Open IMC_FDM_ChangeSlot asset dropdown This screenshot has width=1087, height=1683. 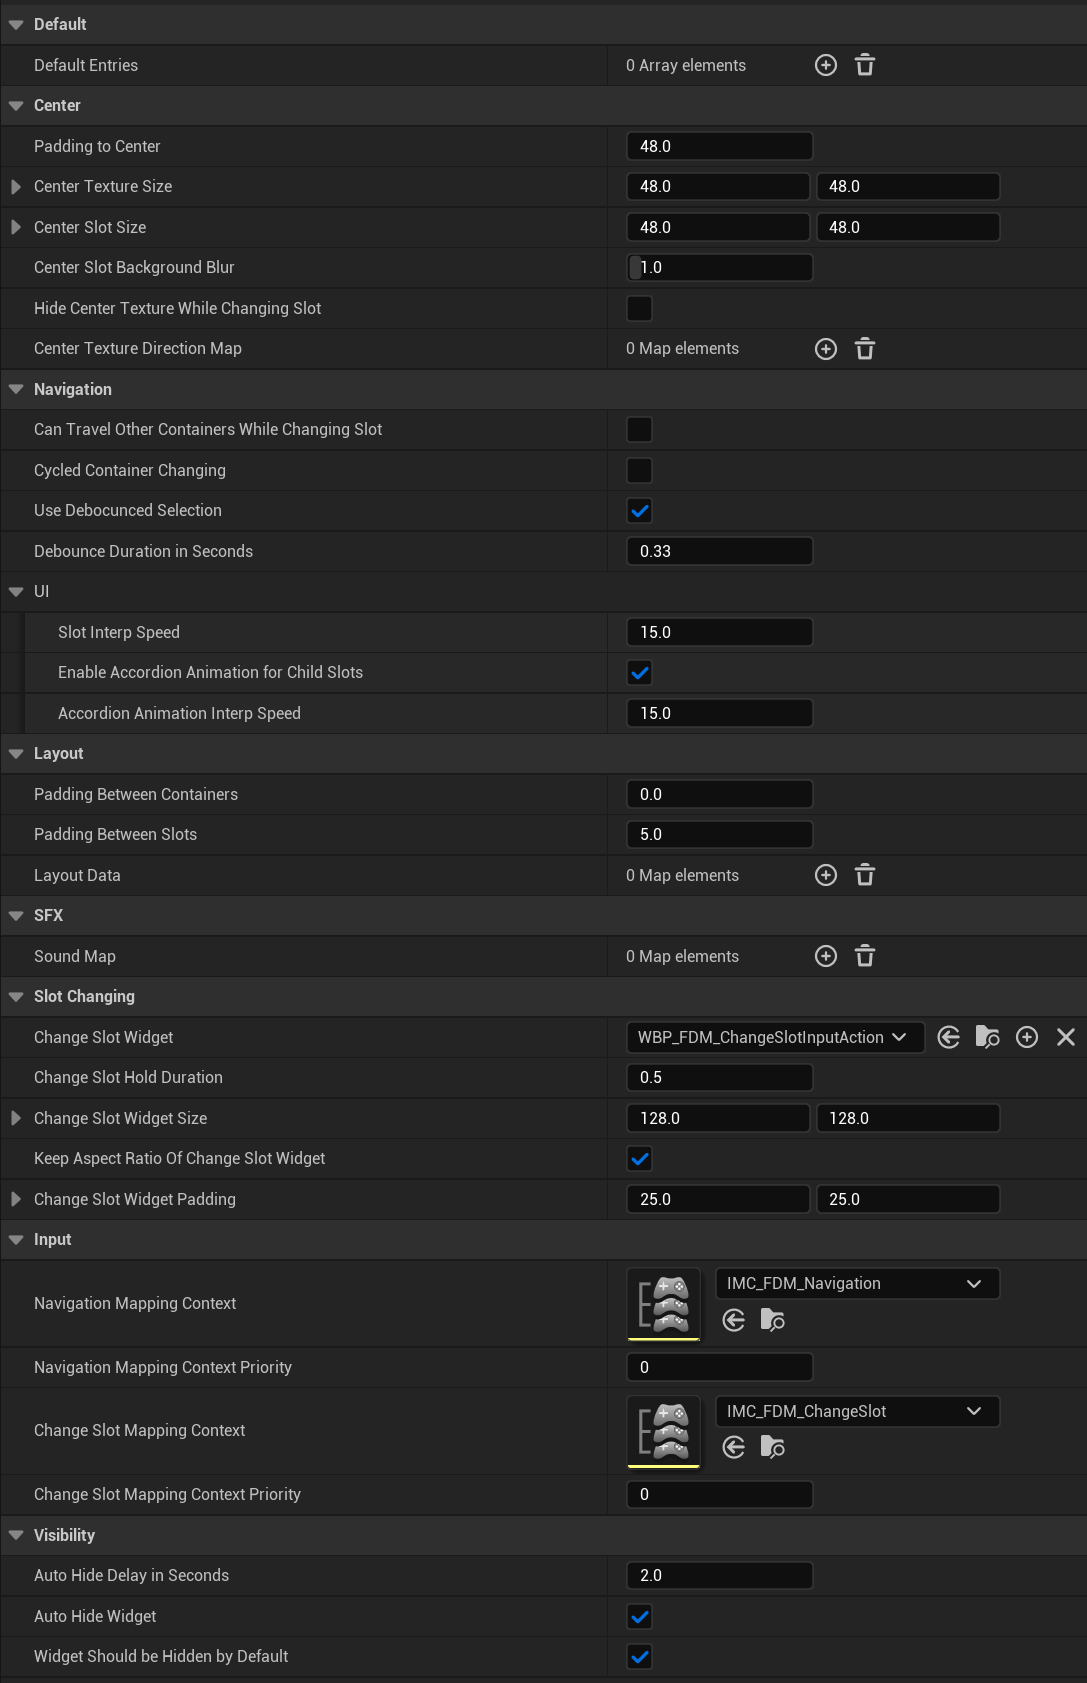pyautogui.click(x=857, y=1411)
